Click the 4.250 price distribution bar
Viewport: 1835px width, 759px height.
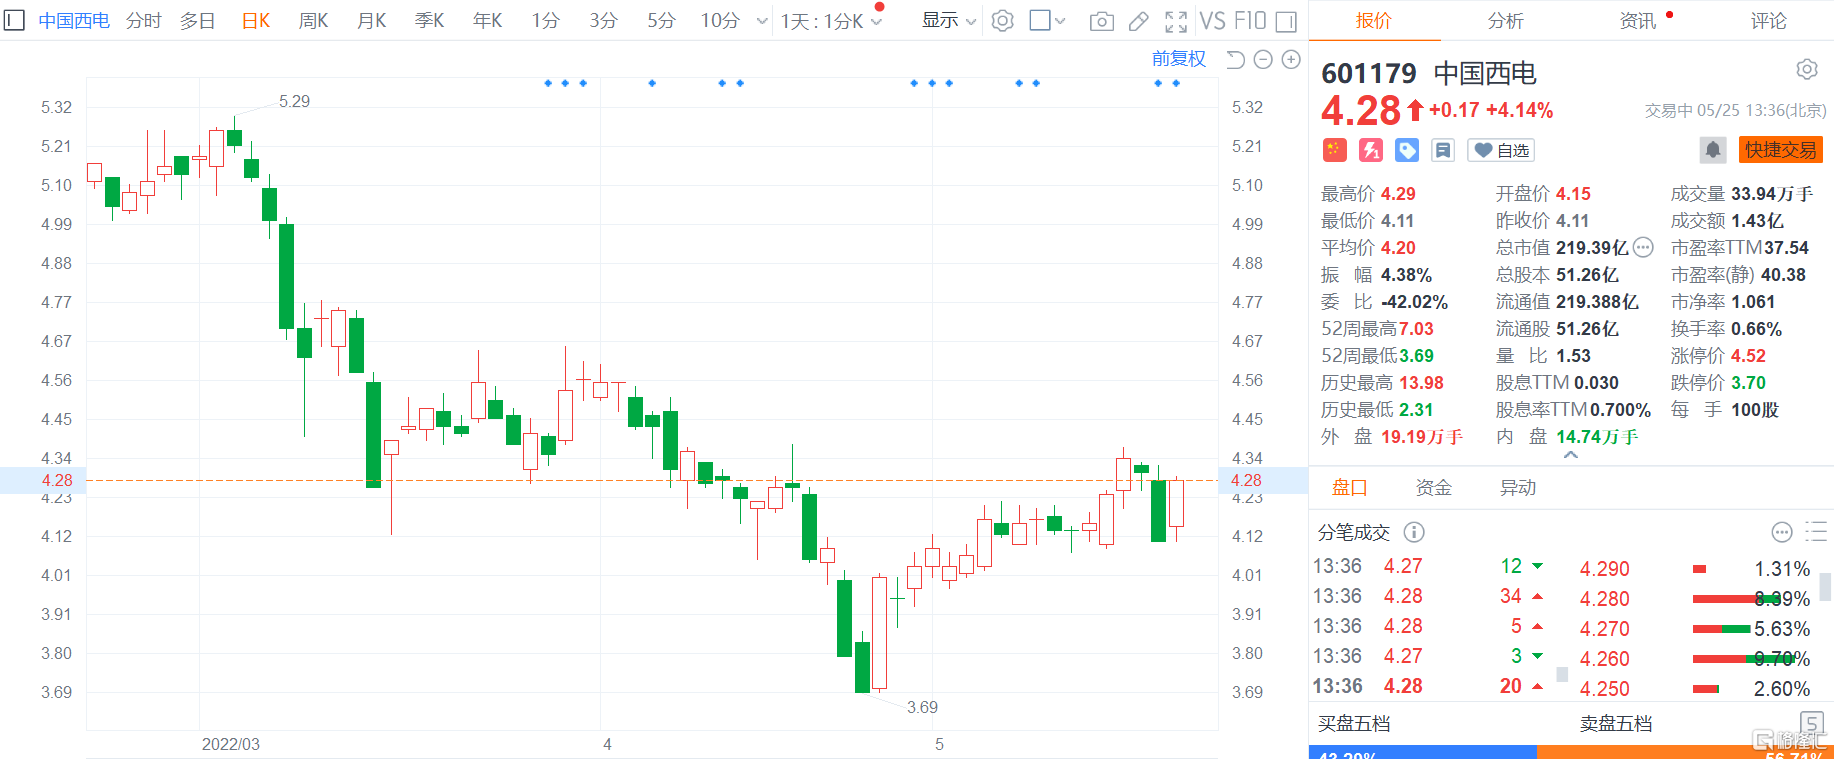(1706, 689)
